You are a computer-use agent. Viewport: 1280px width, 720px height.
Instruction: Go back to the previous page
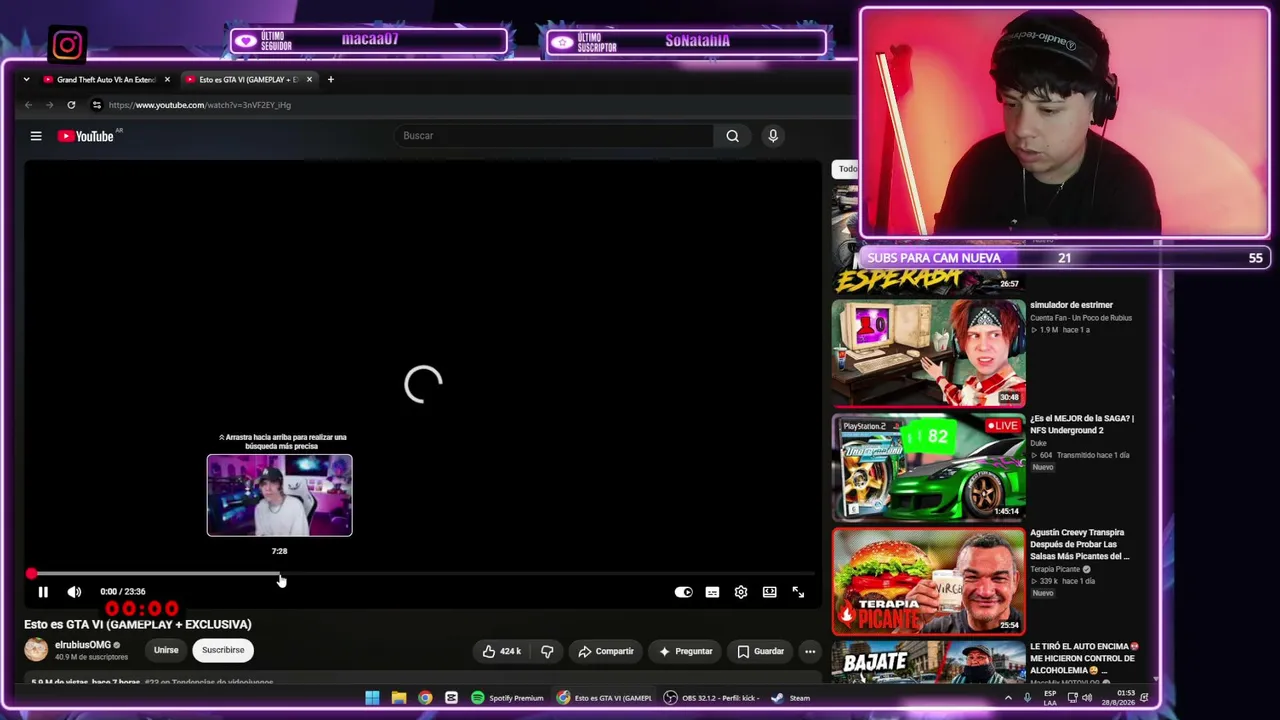click(x=28, y=105)
